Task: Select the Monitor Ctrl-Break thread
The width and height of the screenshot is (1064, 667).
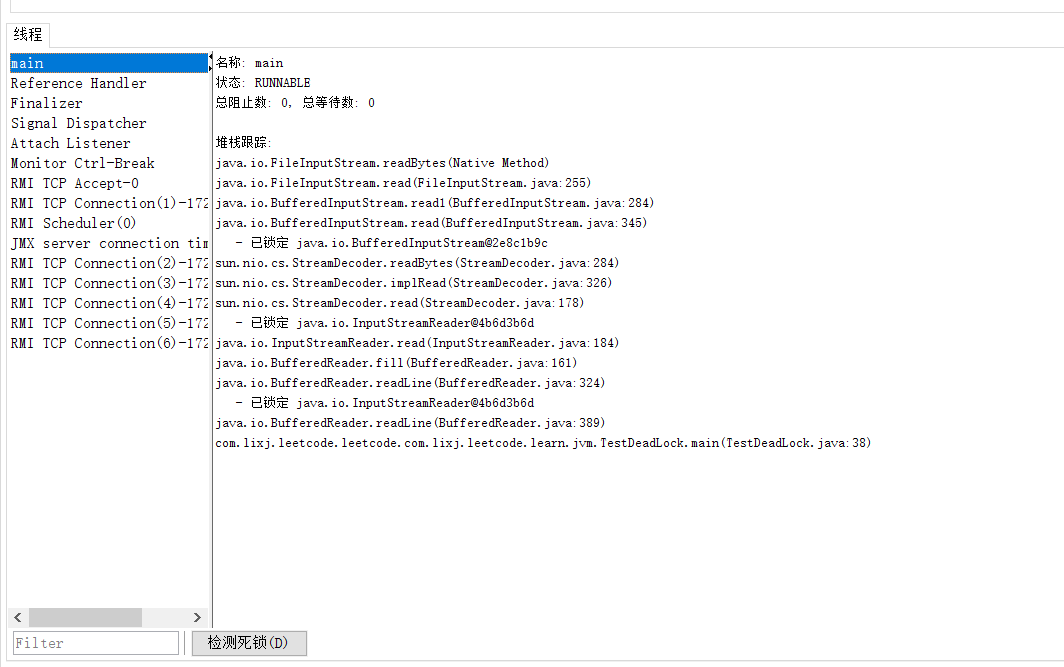Action: click(x=82, y=163)
